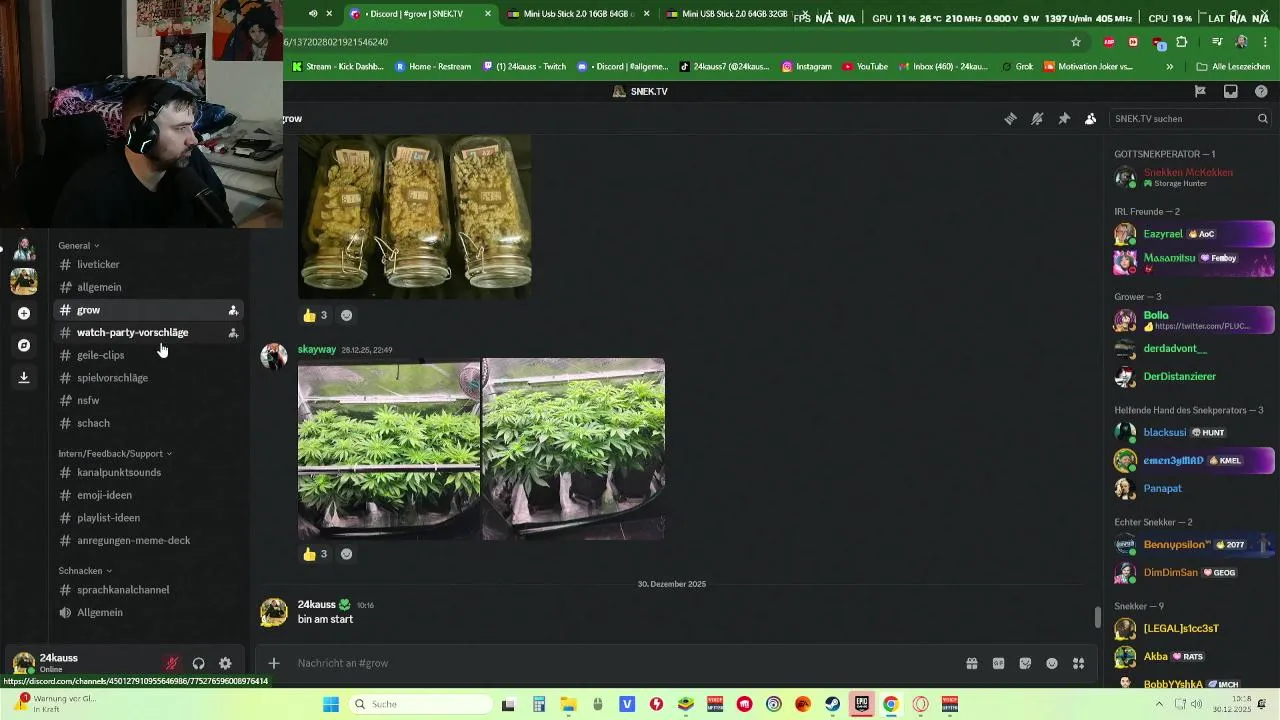1280x720 pixels.
Task: Open the emoji-ideen channel
Action: point(148,495)
